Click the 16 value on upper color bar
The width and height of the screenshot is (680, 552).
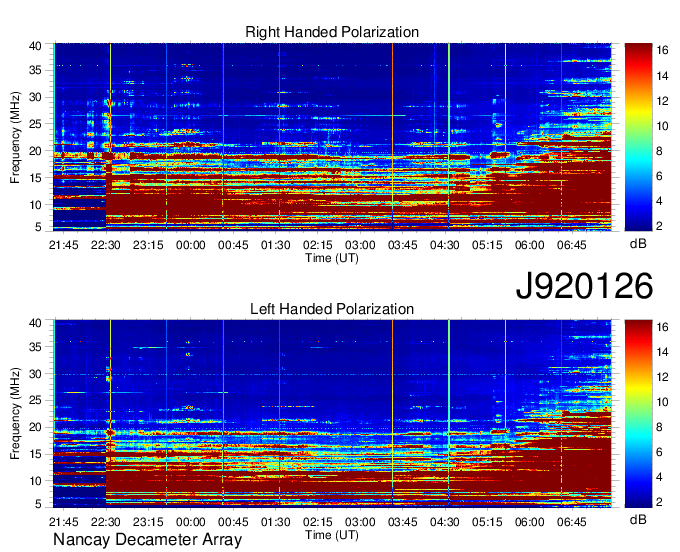662,50
